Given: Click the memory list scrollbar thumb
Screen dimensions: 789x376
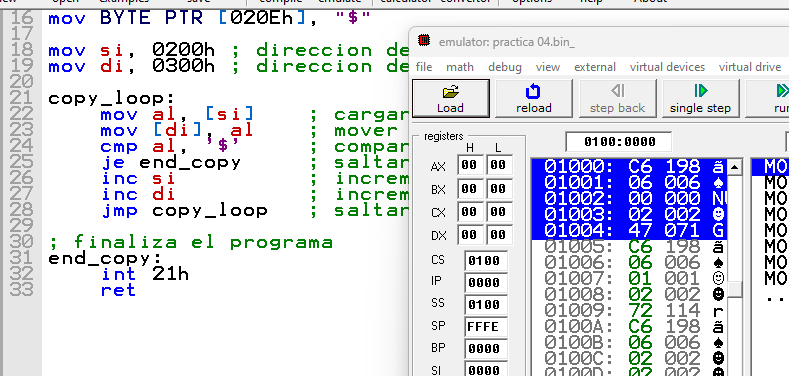Looking at the screenshot, I should (735, 290).
